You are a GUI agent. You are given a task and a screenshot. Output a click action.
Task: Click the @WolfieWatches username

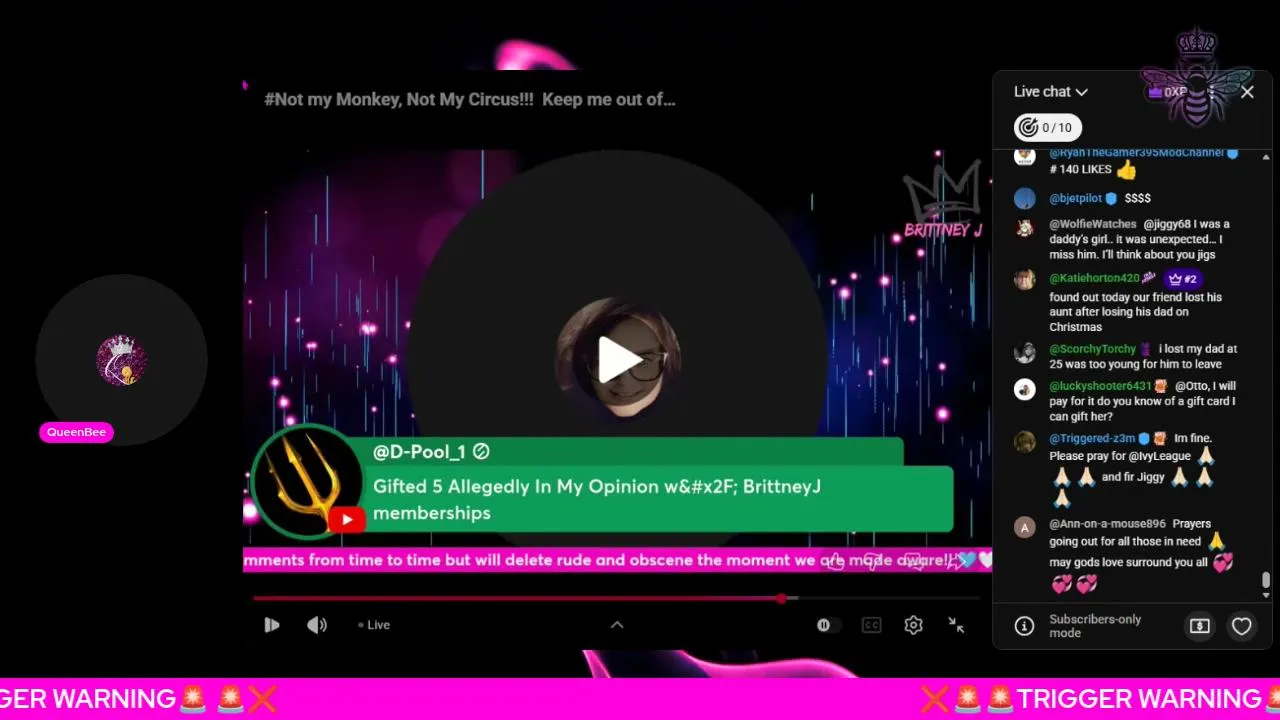1092,224
